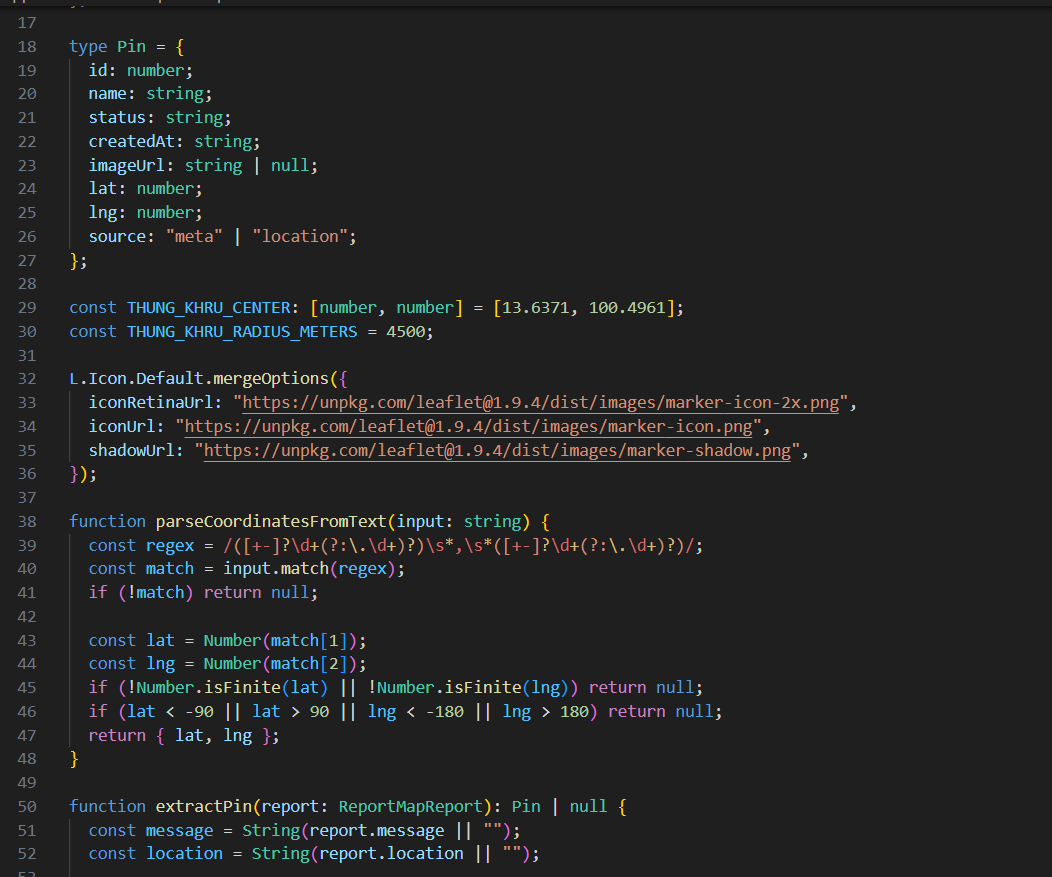Viewport: 1052px width, 877px height.
Task: Click the "location" string literal on line 26
Action: (x=300, y=237)
